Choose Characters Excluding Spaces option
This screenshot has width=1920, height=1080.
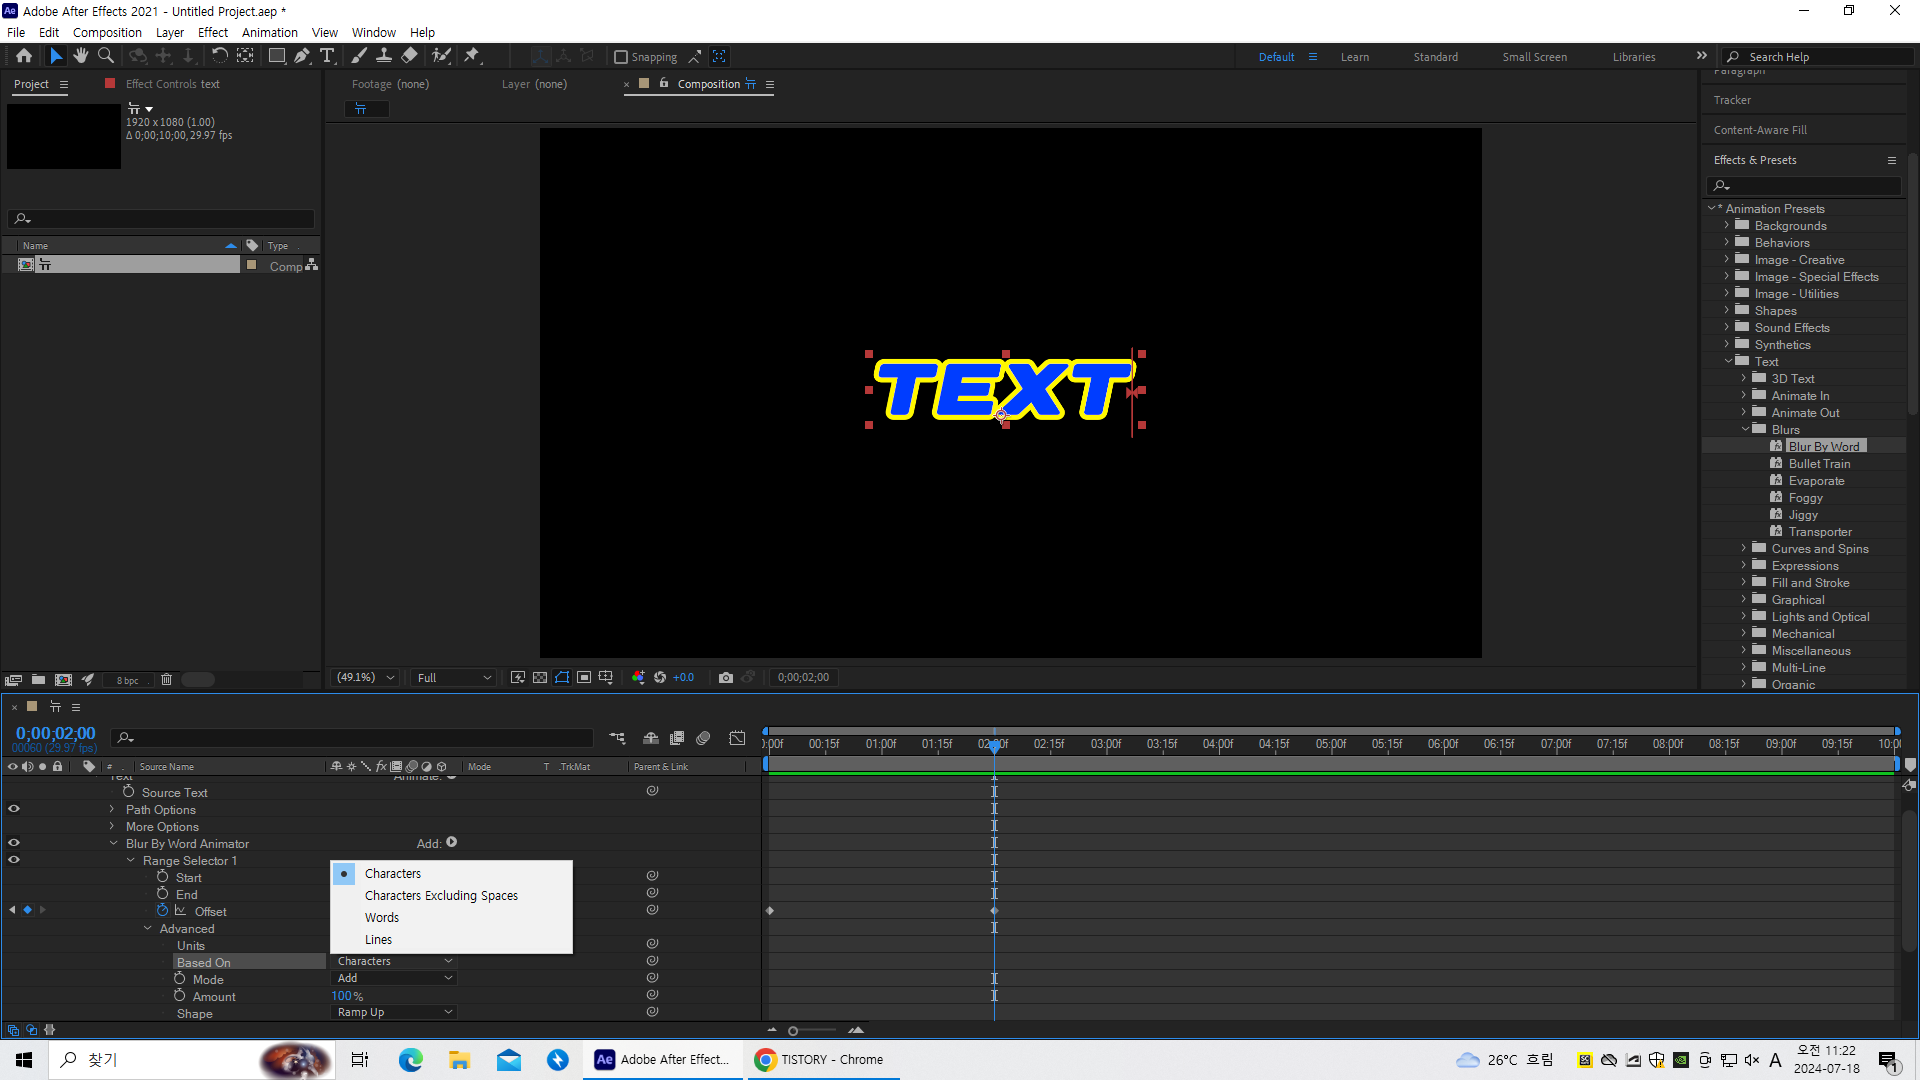[441, 896]
